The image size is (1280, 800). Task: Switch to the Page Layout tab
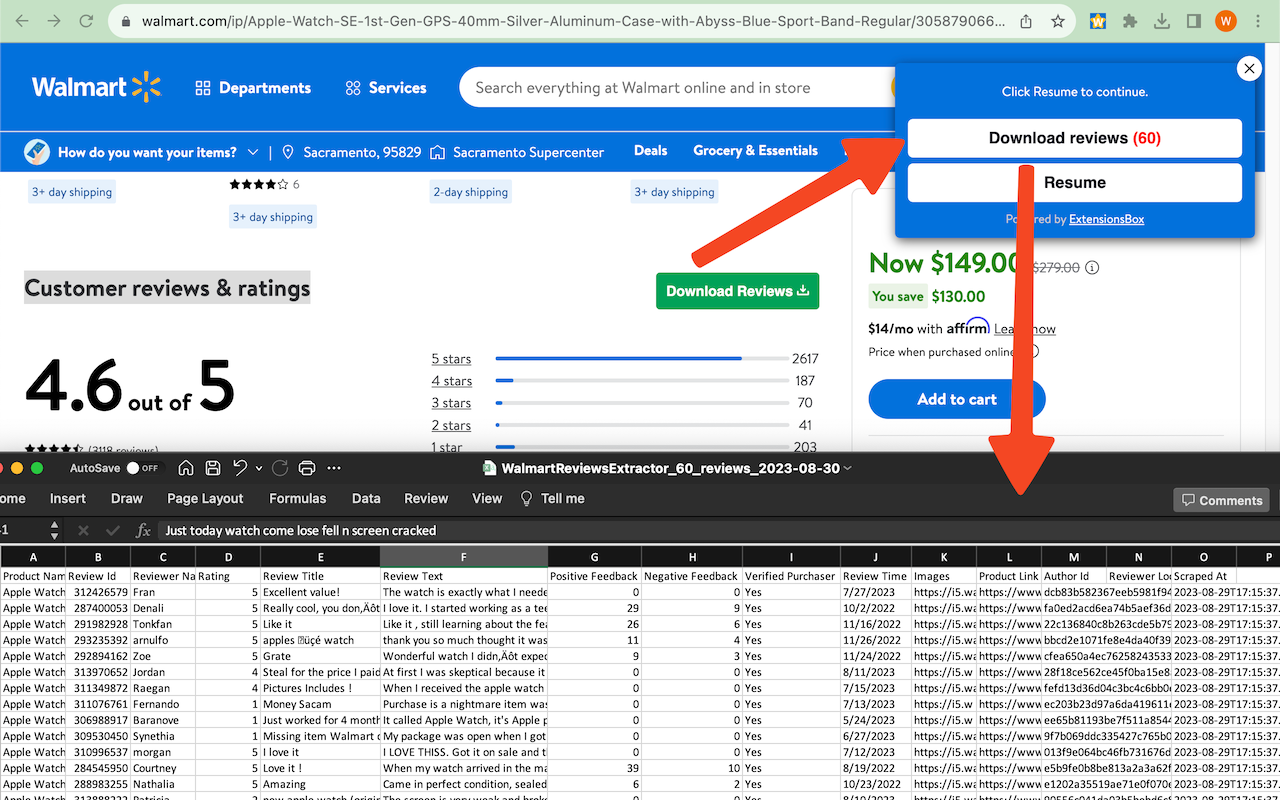(205, 498)
